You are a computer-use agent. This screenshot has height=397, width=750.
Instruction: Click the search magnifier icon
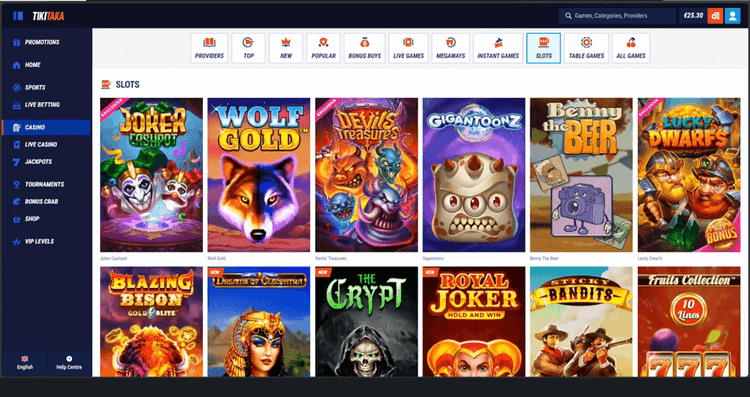(568, 16)
